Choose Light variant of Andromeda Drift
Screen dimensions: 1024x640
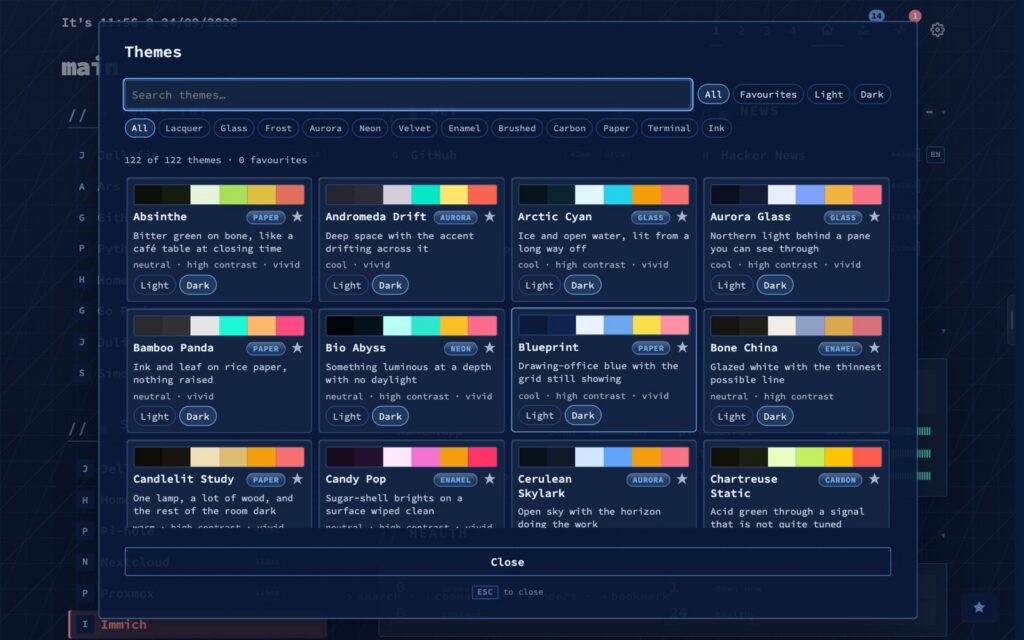click(x=347, y=285)
